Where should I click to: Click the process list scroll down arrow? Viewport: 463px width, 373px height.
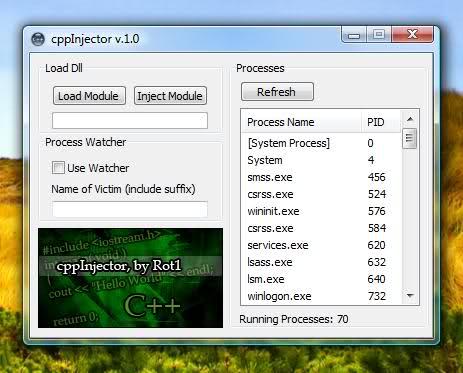pos(410,296)
